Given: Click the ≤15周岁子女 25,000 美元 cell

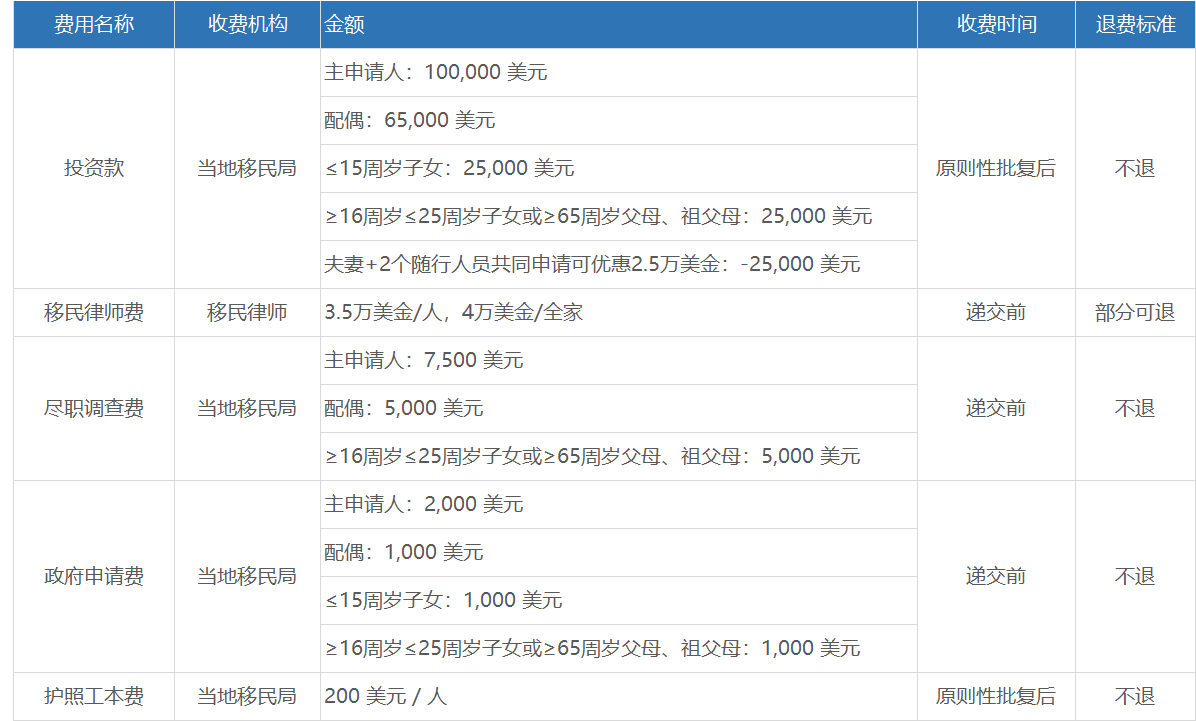Looking at the screenshot, I should 450,168.
